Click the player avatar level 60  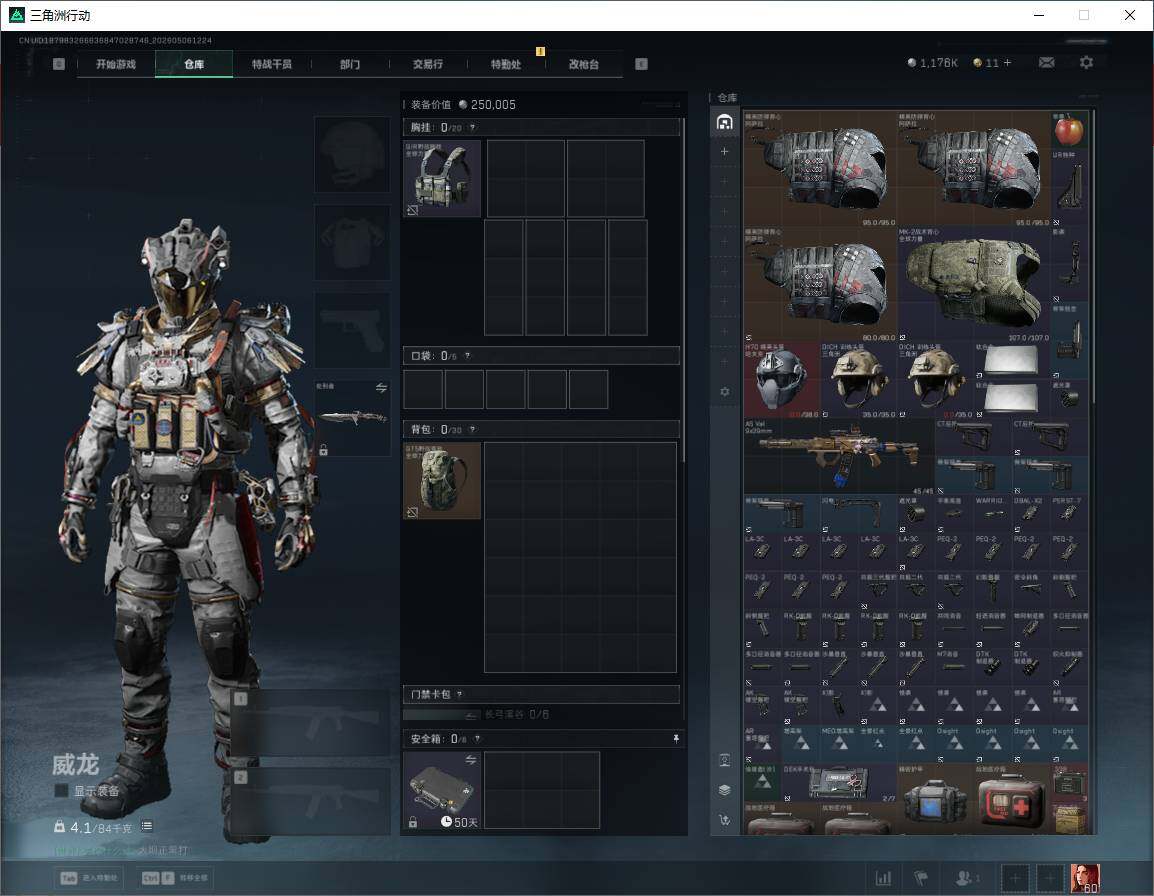point(1085,878)
